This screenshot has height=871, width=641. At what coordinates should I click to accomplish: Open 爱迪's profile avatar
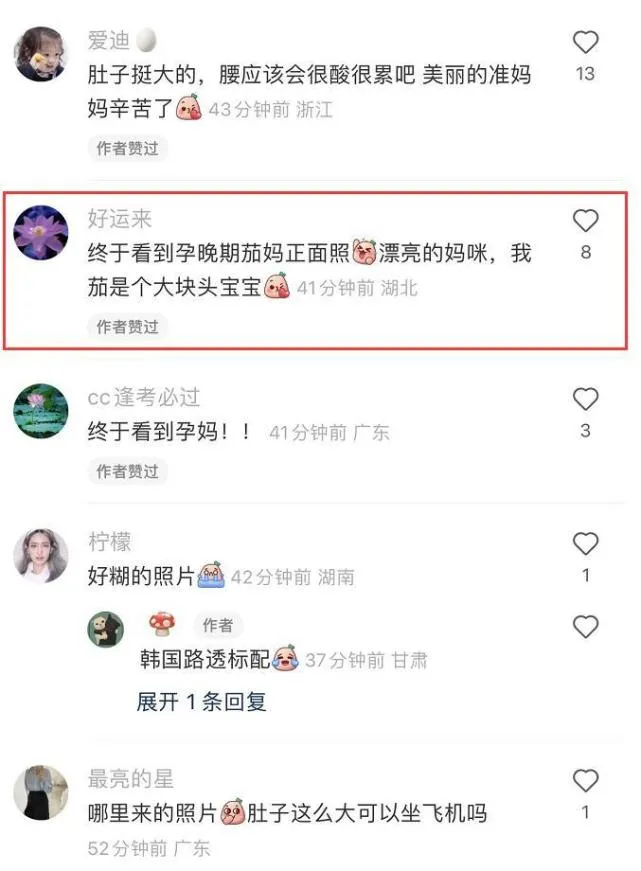[41, 54]
